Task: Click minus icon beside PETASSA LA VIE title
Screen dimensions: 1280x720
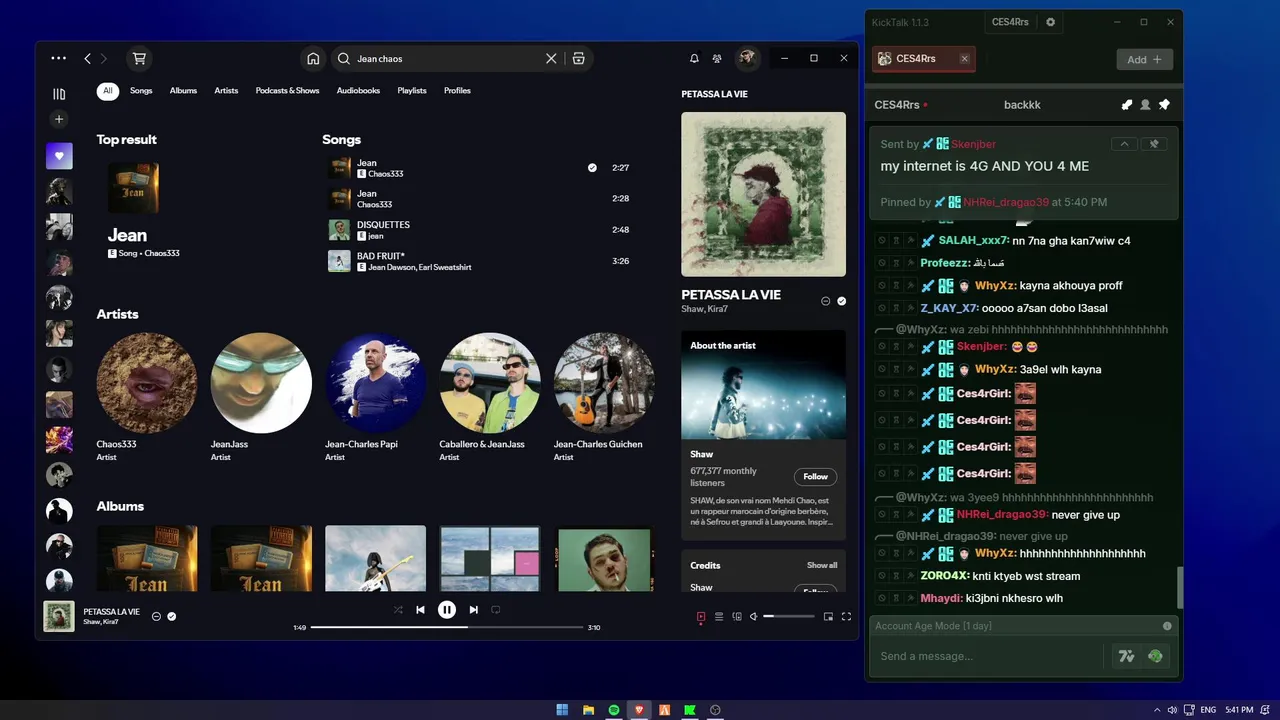Action: coord(826,301)
